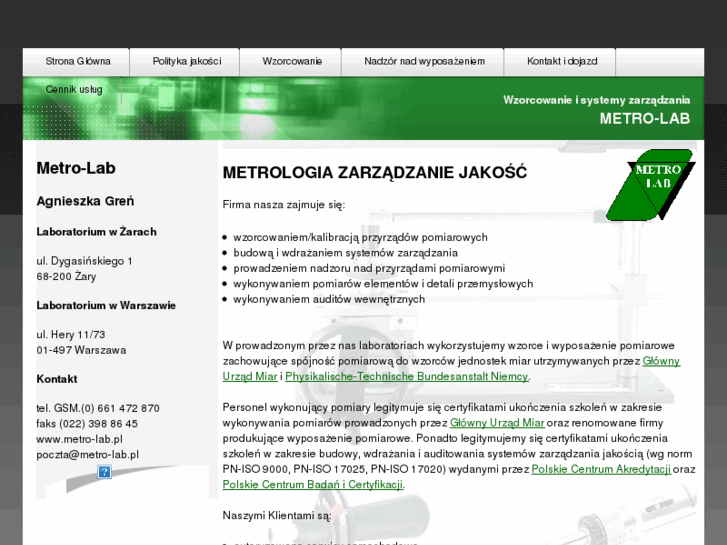Viewport: 727px width, 545px height.
Task: Click the Kontakt sidebar heading
Action: click(57, 379)
